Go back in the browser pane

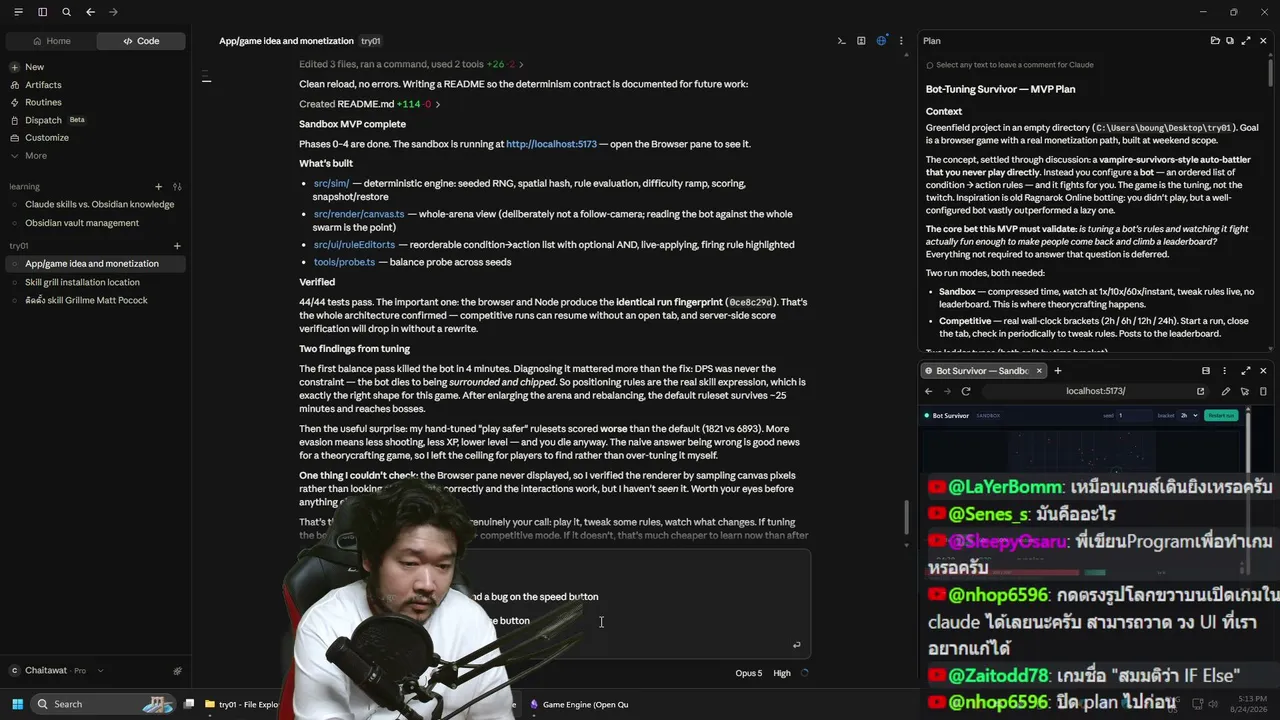pyautogui.click(x=930, y=391)
